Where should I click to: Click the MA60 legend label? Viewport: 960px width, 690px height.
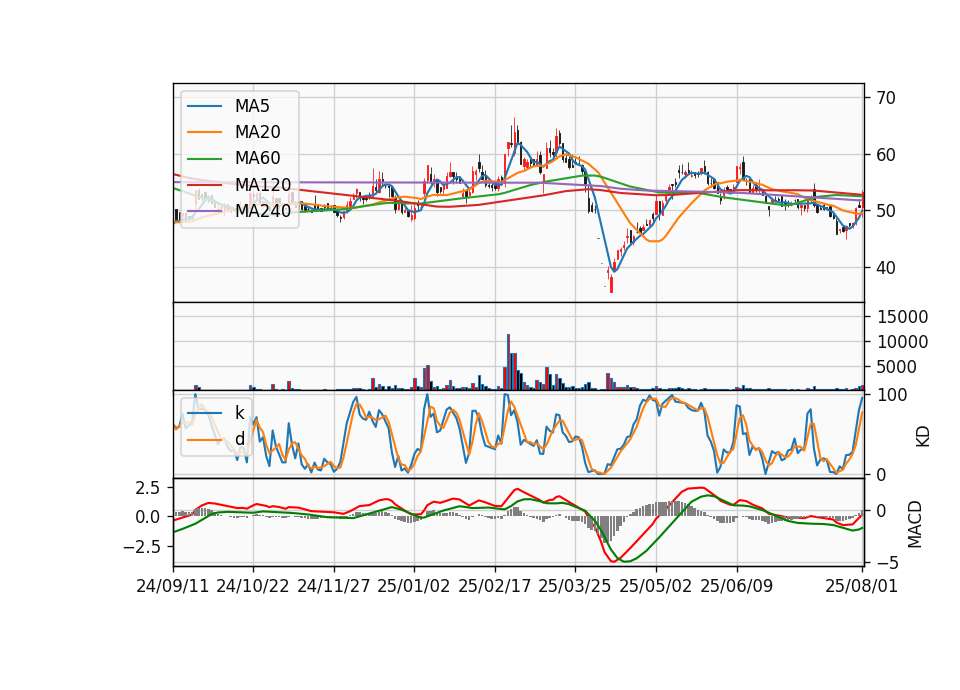pyautogui.click(x=257, y=159)
